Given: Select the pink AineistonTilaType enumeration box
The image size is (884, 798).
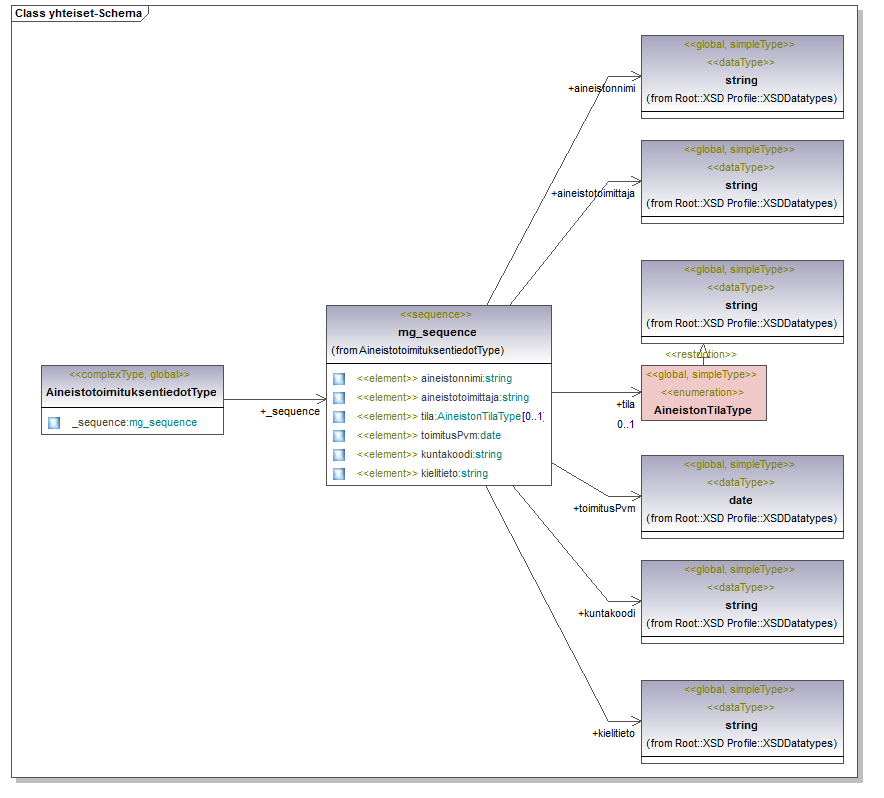Looking at the screenshot, I should pos(703,392).
